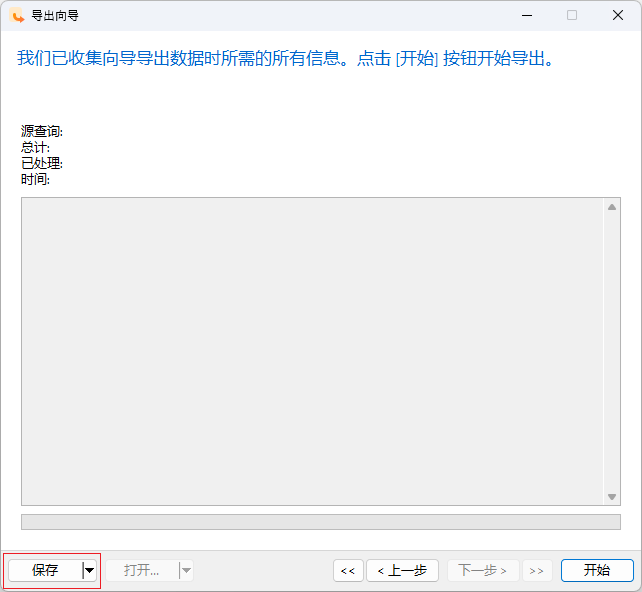
Task: Start export with 开始 button
Action: tap(597, 570)
